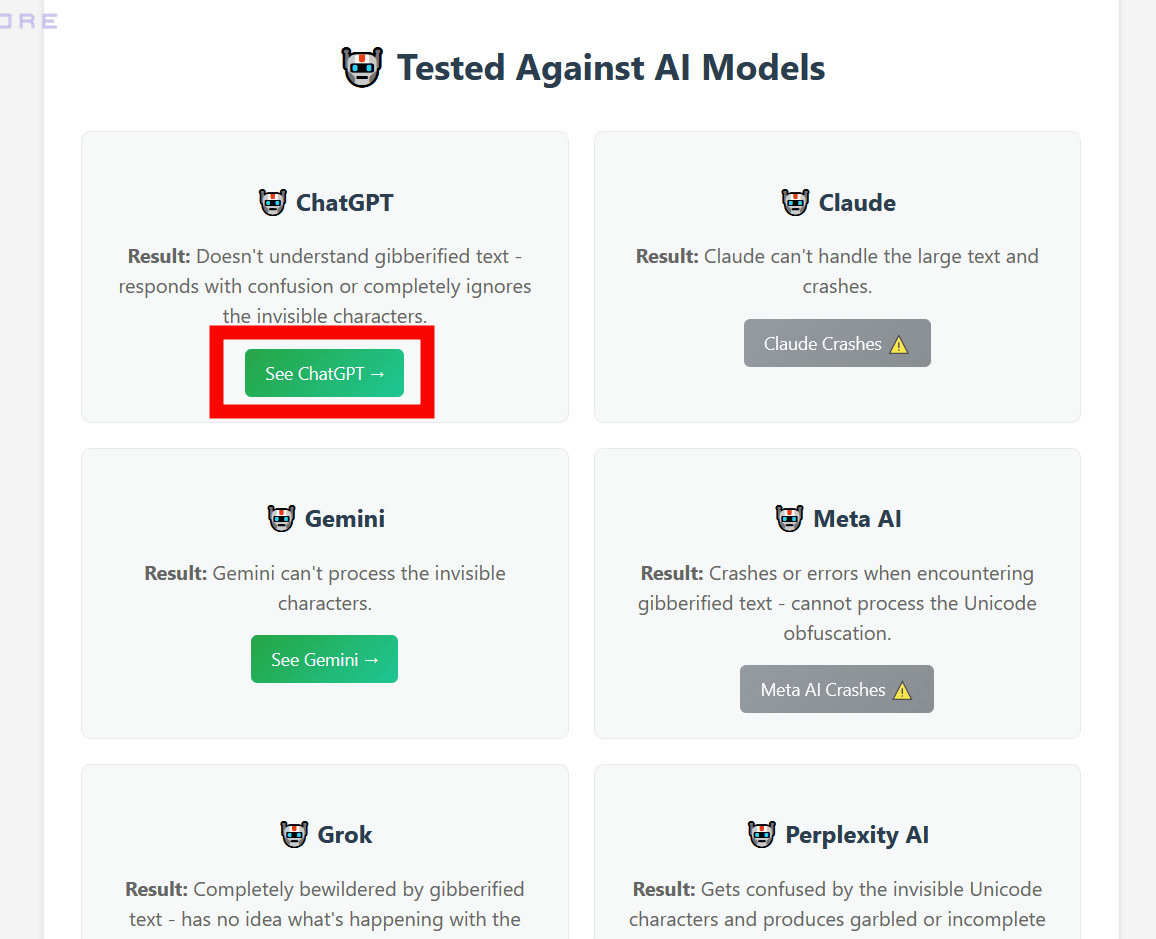Screen dimensions: 1156x939
Task: Click the robot icon next to Claude heading
Action: pos(795,203)
